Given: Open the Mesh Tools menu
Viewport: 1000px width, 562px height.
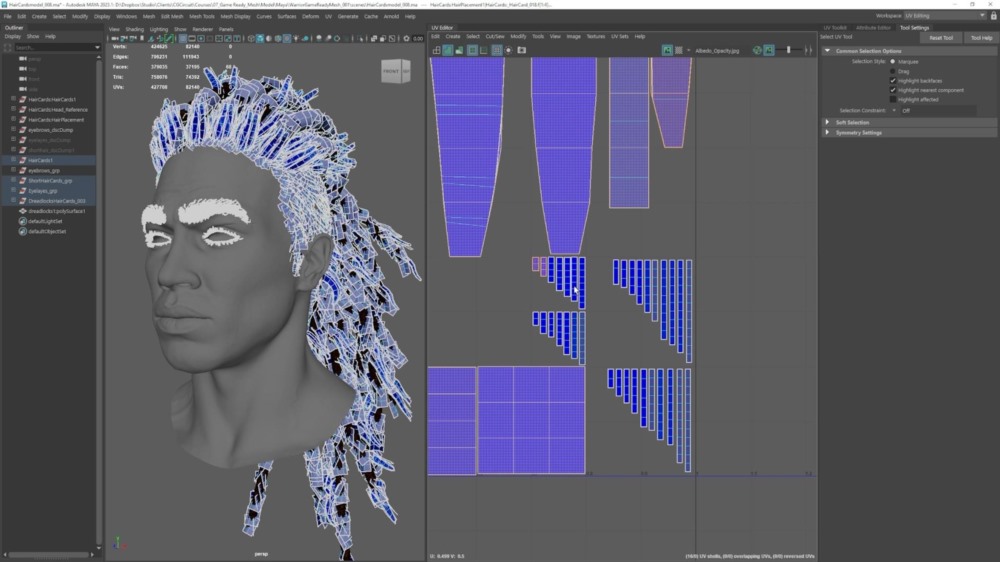Looking at the screenshot, I should 202,17.
